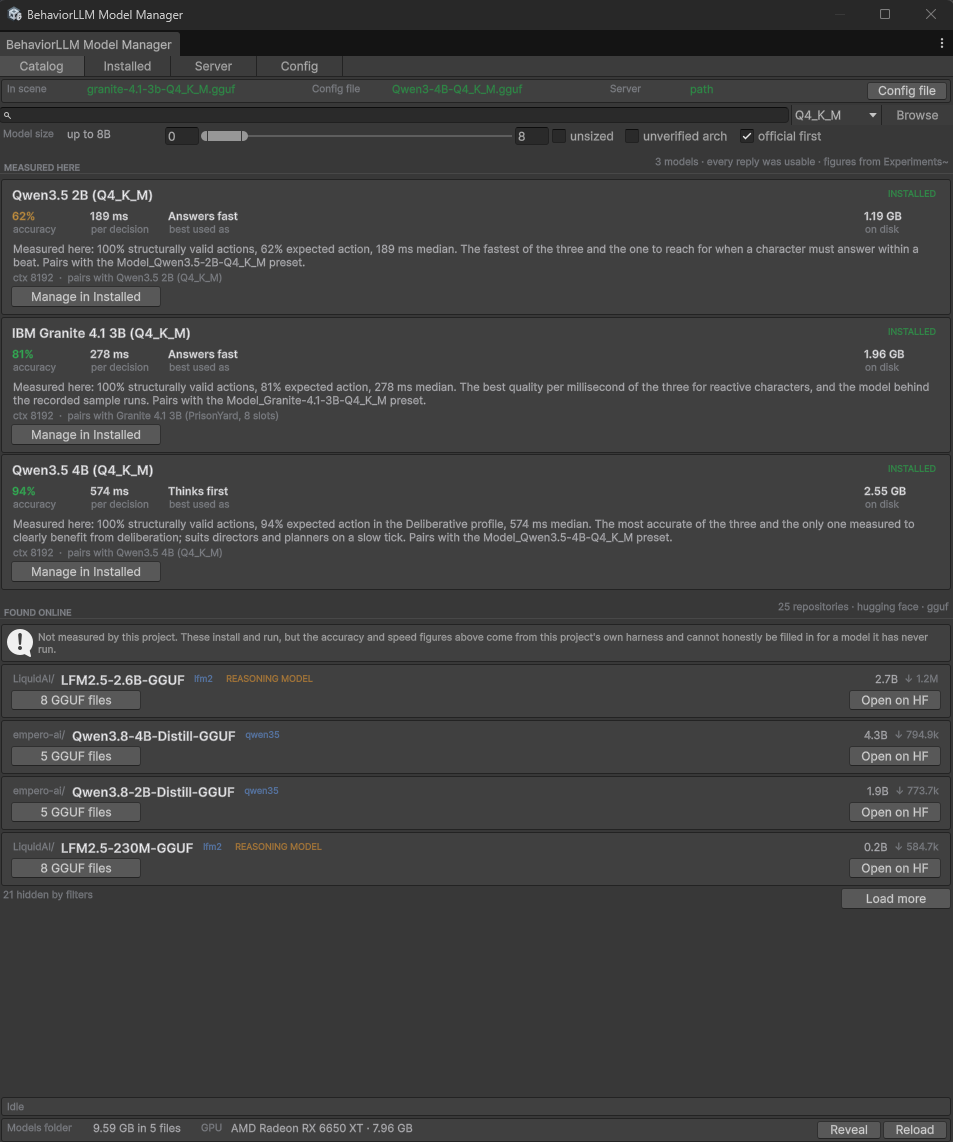
Task: Click the LFM2.5-230M-GGUF repository name
Action: pyautogui.click(x=127, y=848)
